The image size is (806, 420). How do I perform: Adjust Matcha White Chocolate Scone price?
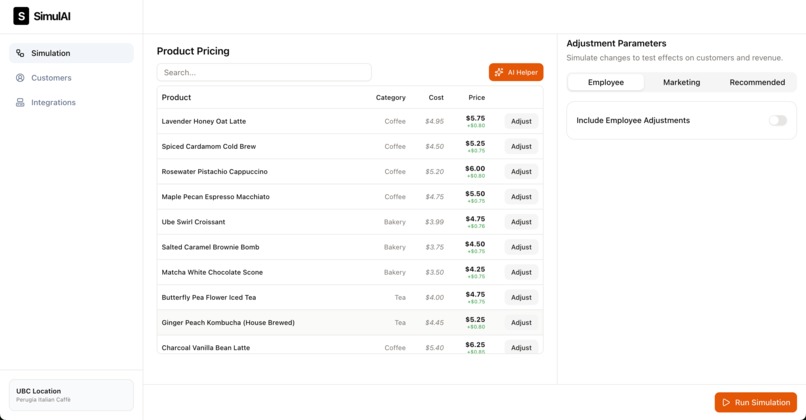point(521,272)
